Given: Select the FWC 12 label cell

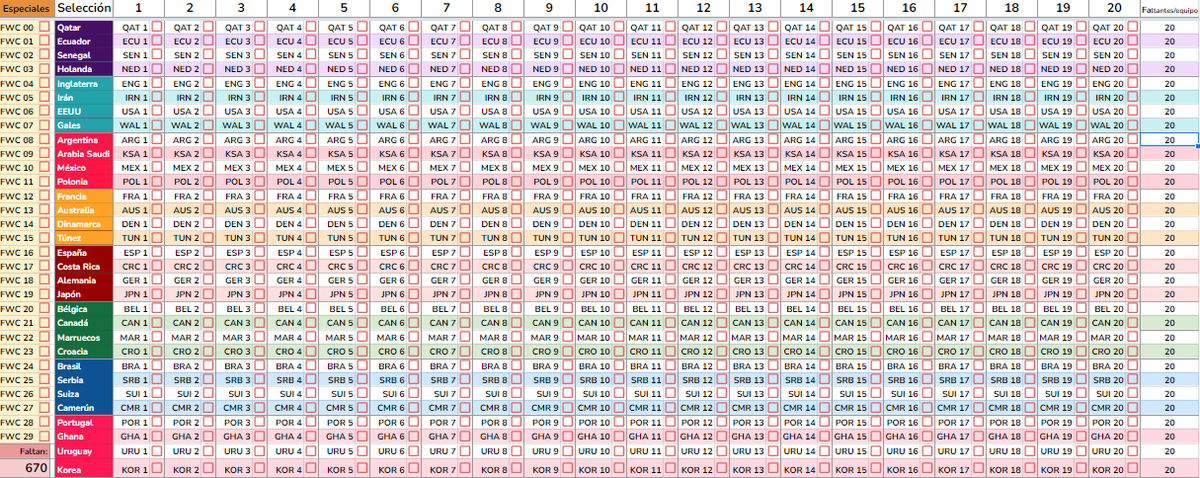Looking at the screenshot, I should (17, 196).
